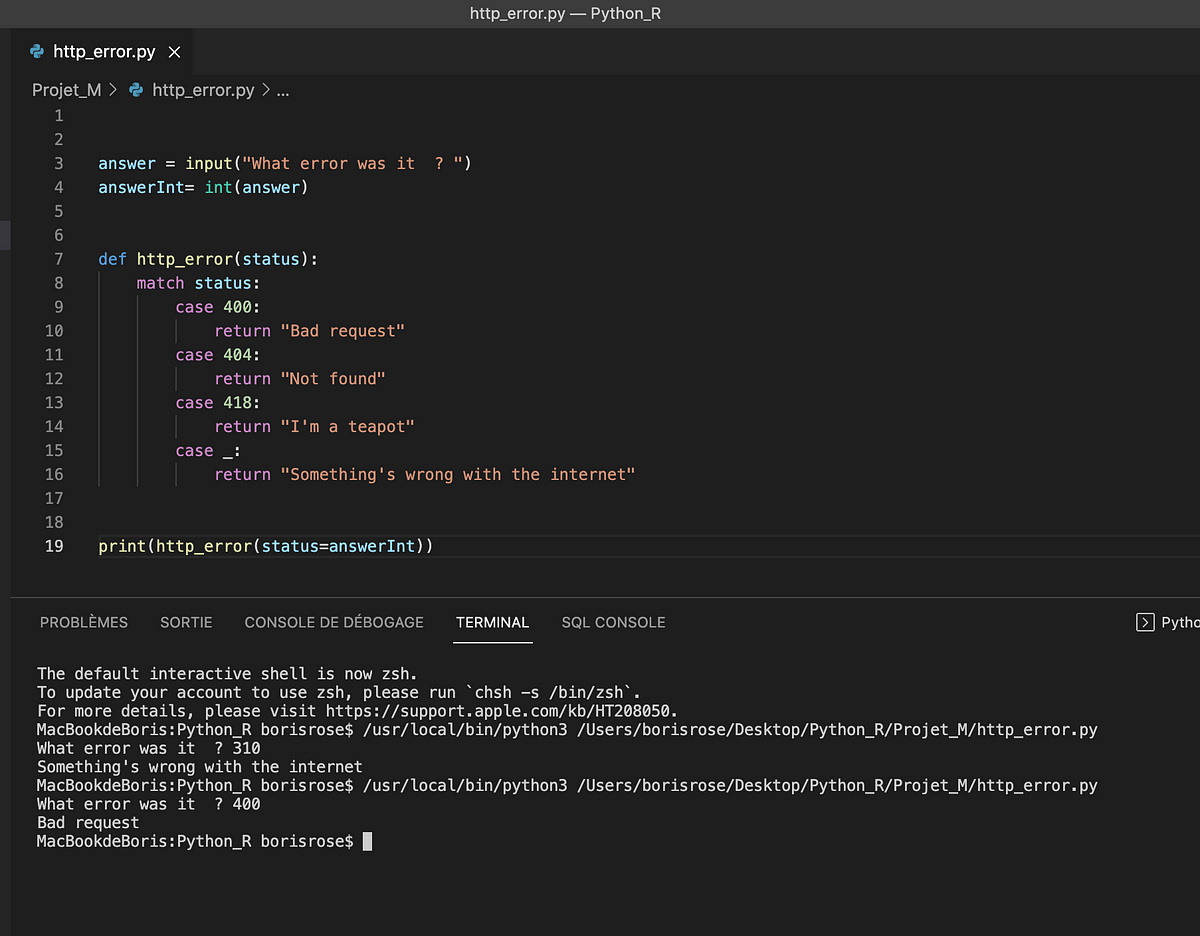Click the terminal shell icon at right
This screenshot has width=1200, height=936.
[1145, 622]
